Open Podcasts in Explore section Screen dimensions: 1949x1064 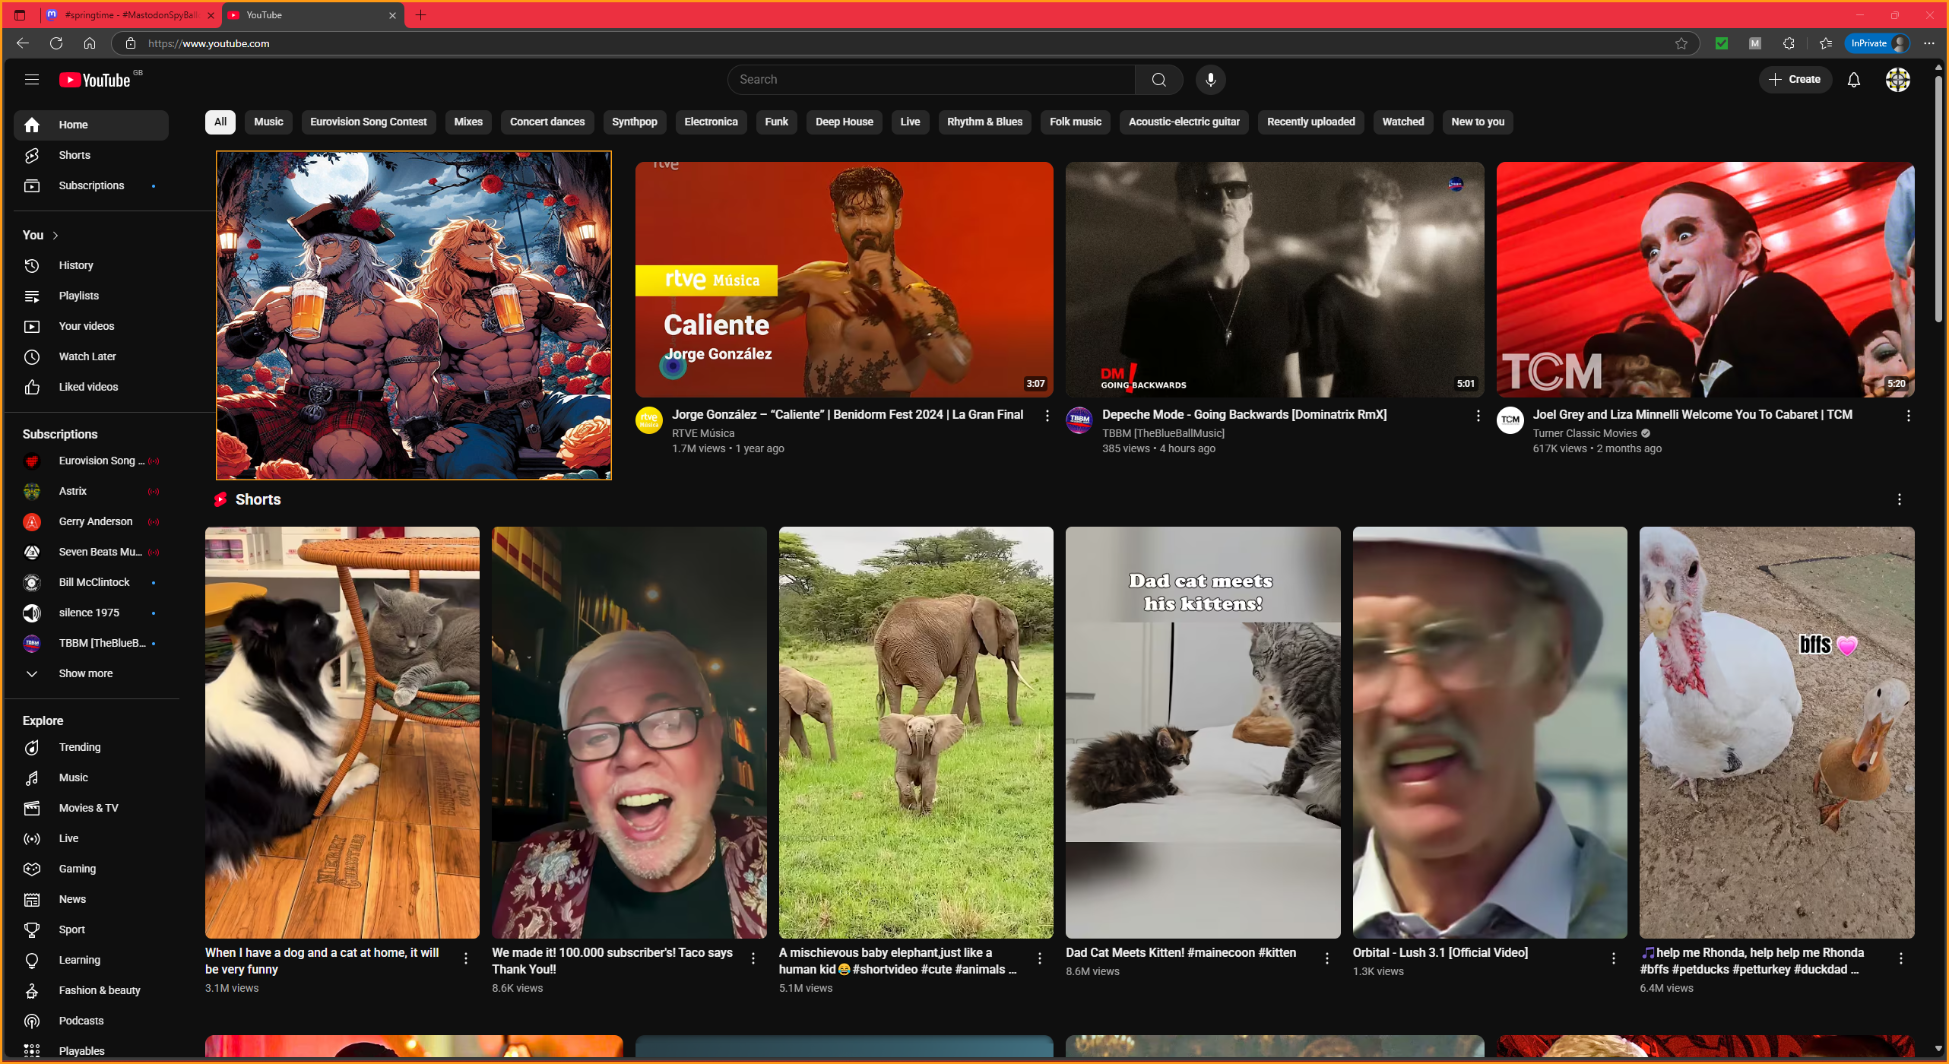click(91, 1021)
